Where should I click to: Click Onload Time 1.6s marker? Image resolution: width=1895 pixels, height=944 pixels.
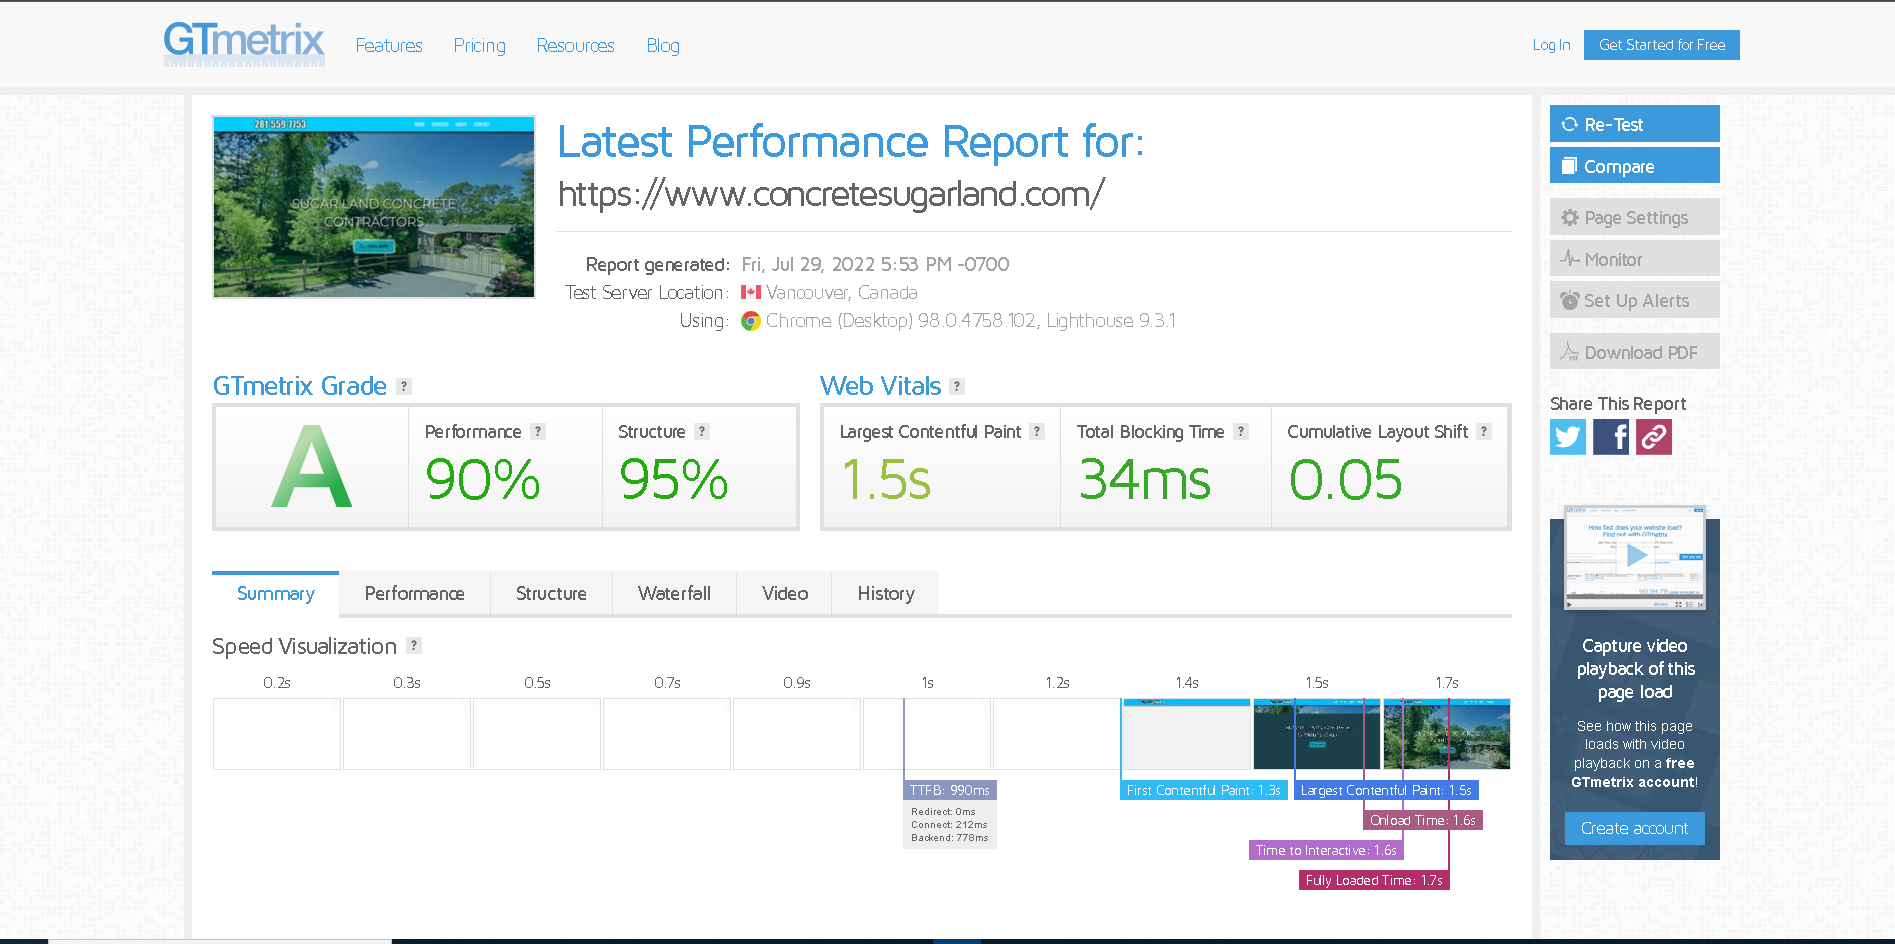pyautogui.click(x=1423, y=820)
